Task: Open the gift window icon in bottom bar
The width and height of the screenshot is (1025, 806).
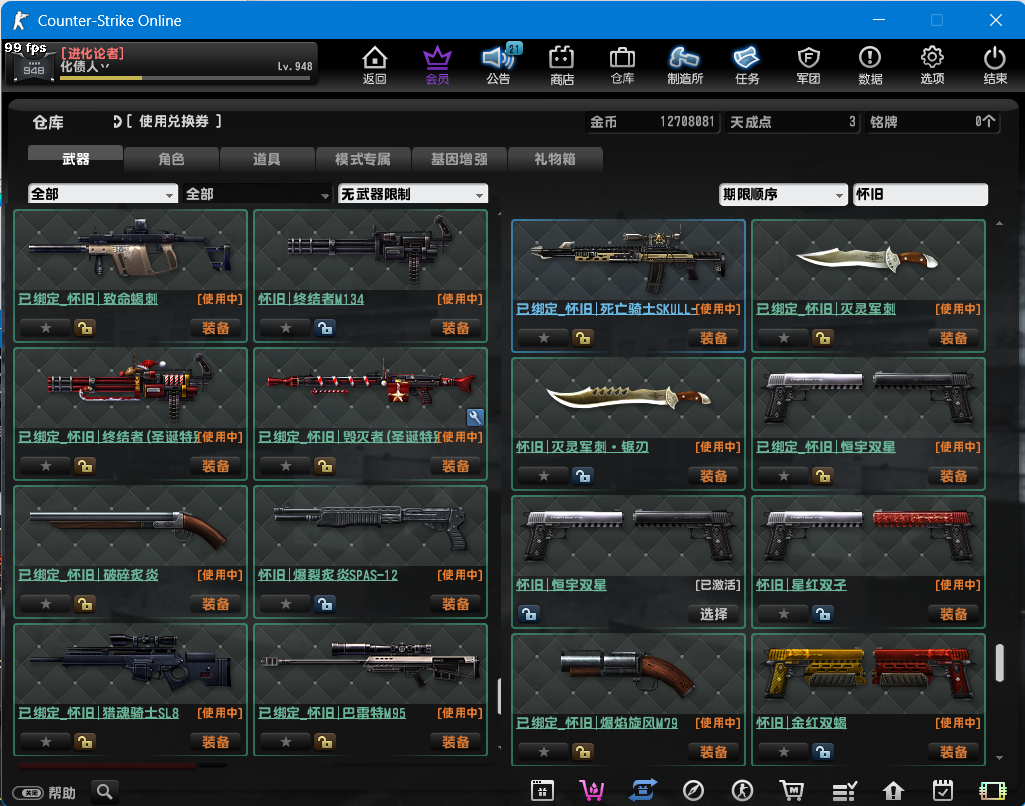Action: pyautogui.click(x=542, y=791)
